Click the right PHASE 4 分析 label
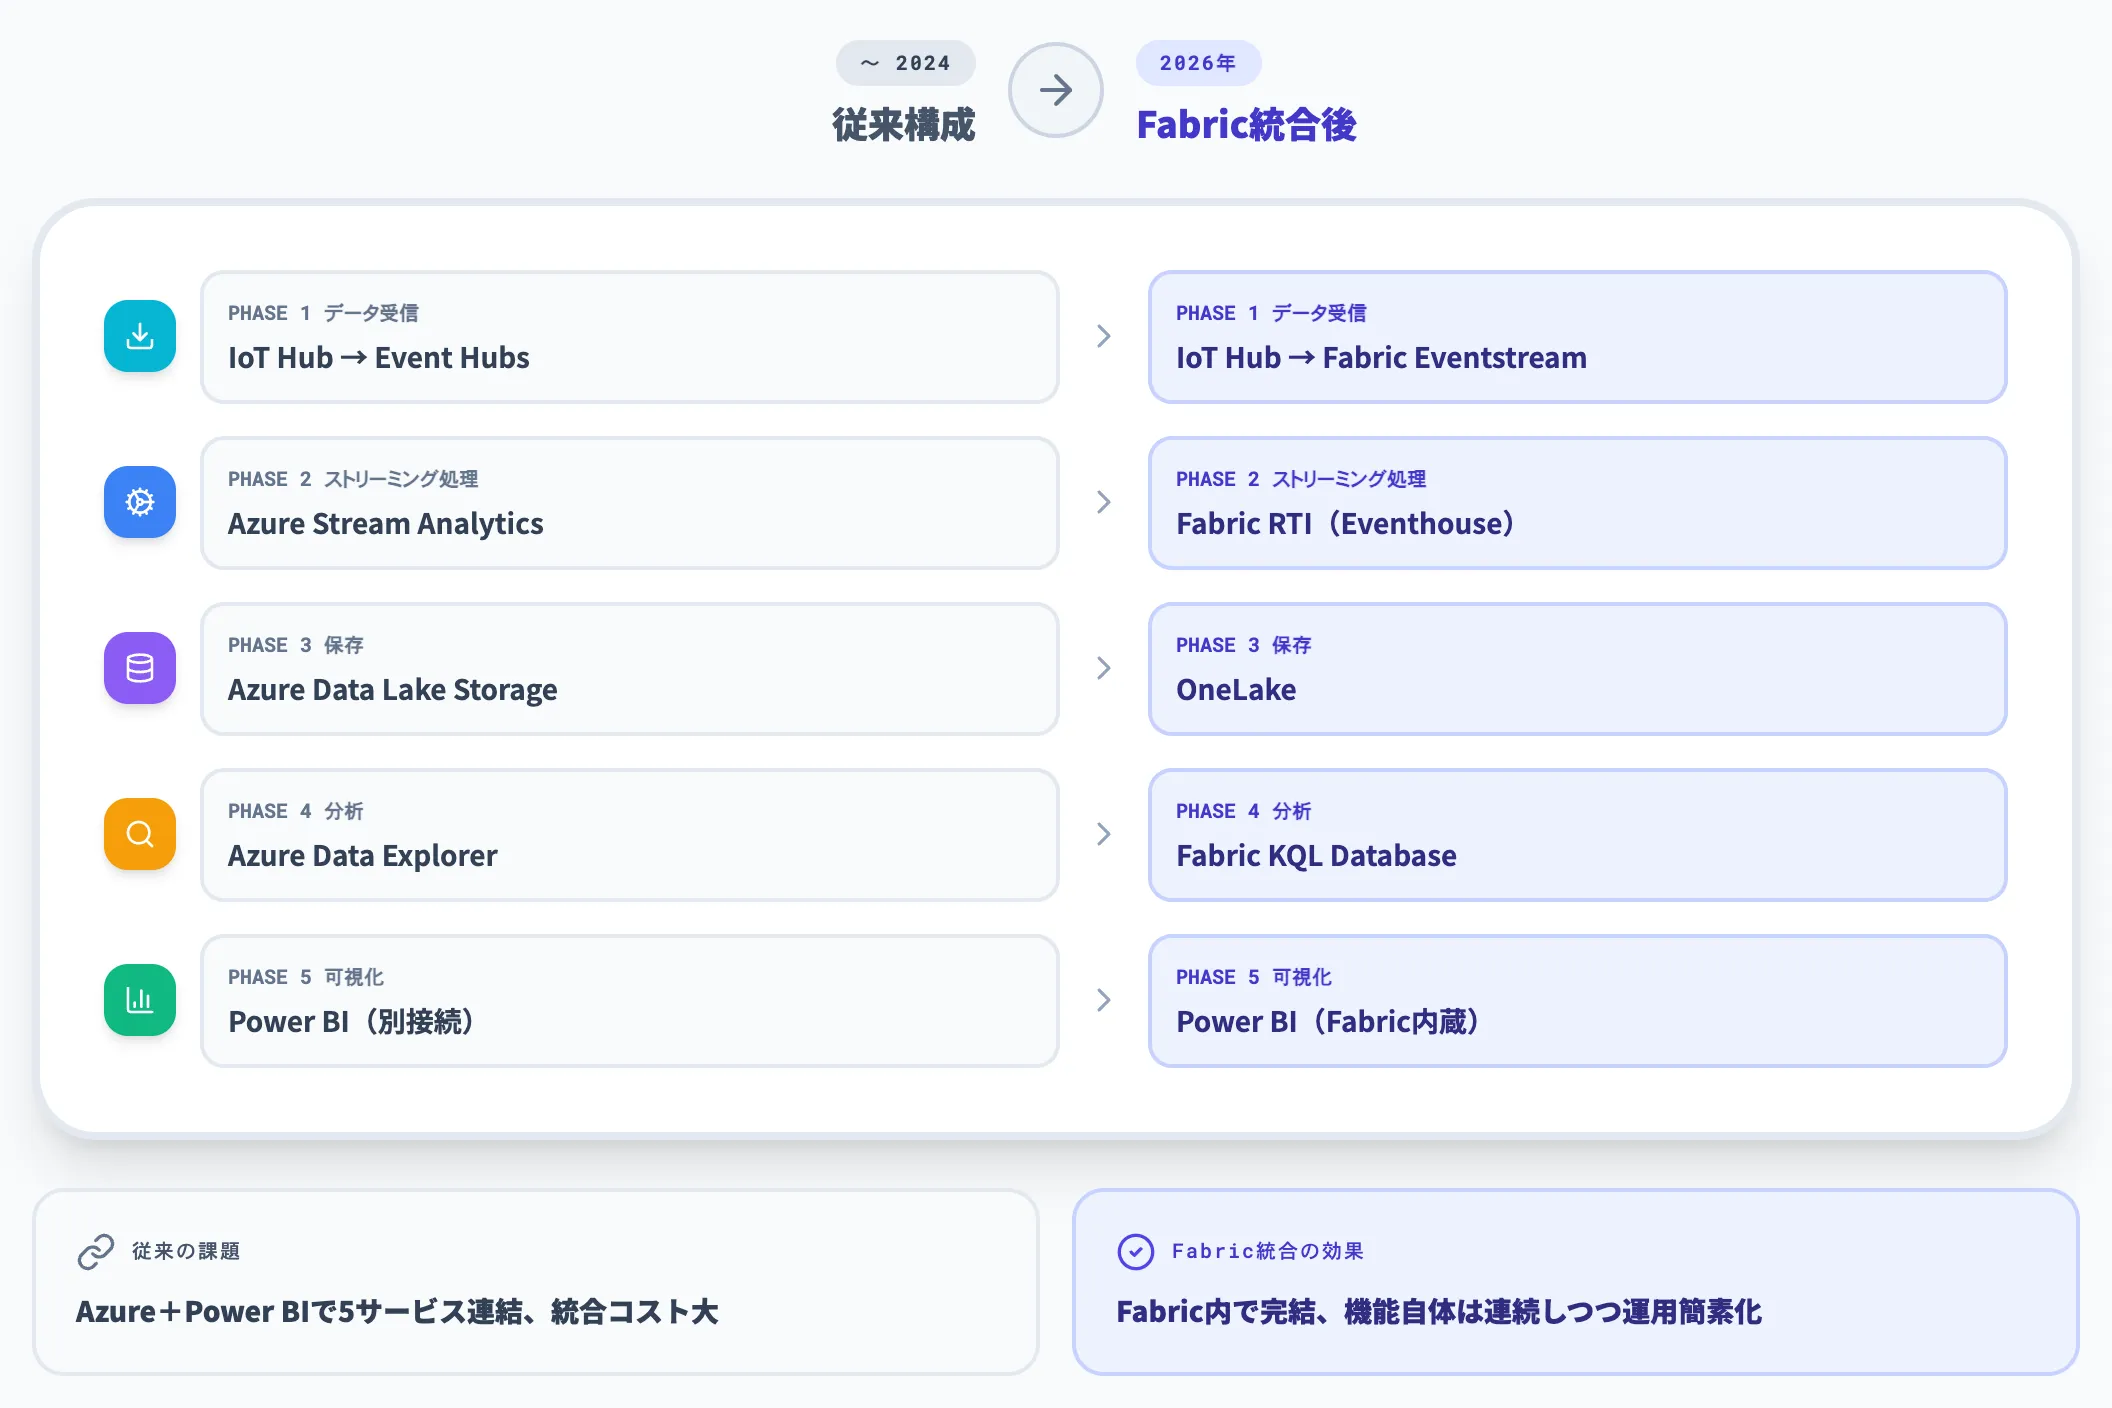 click(1244, 811)
